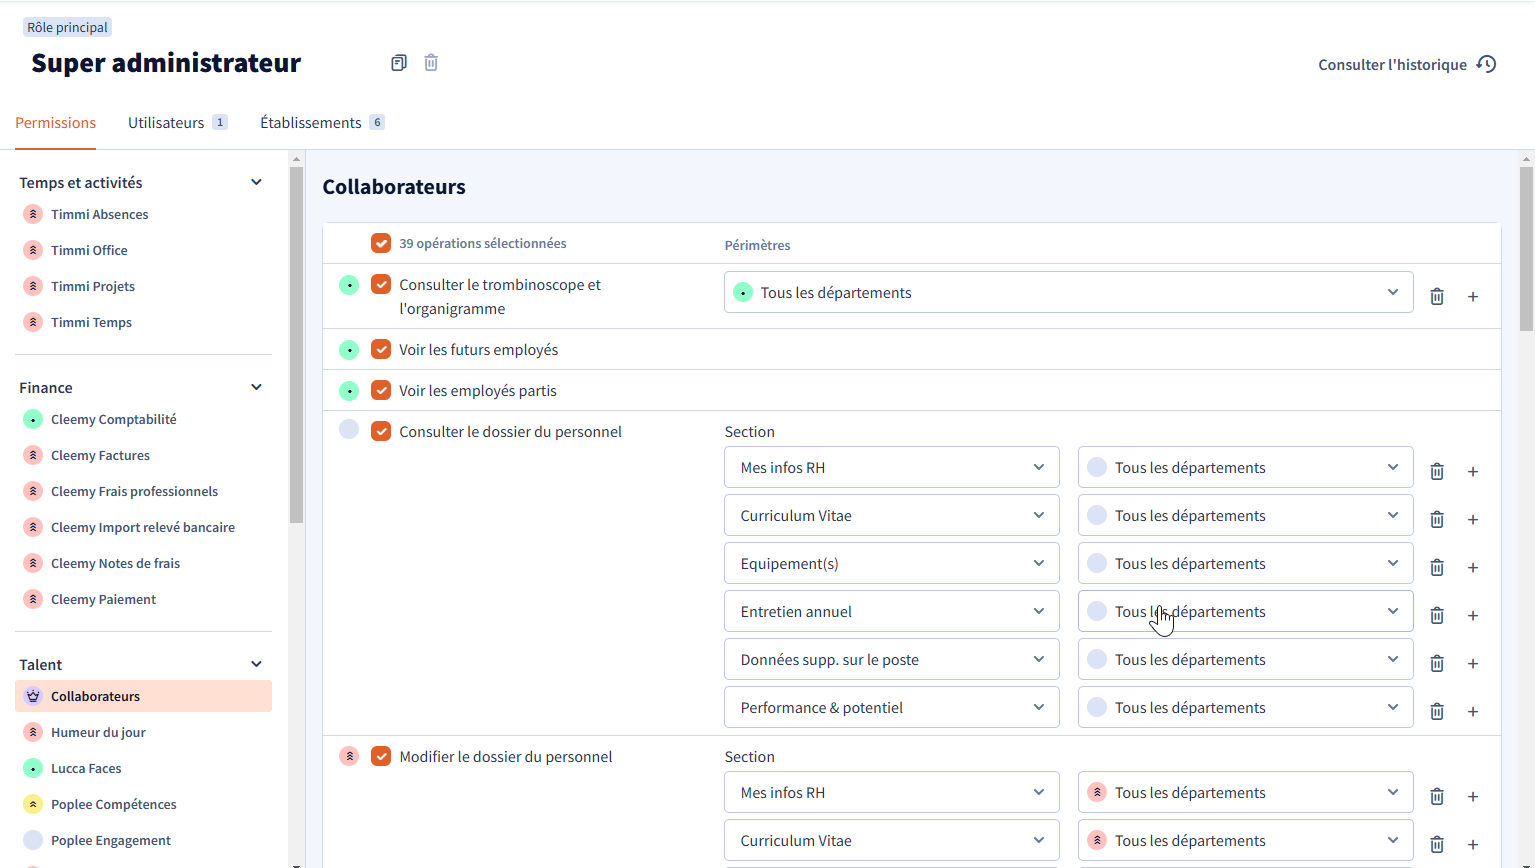Delete the Equipement(s) section row

pos(1437,567)
